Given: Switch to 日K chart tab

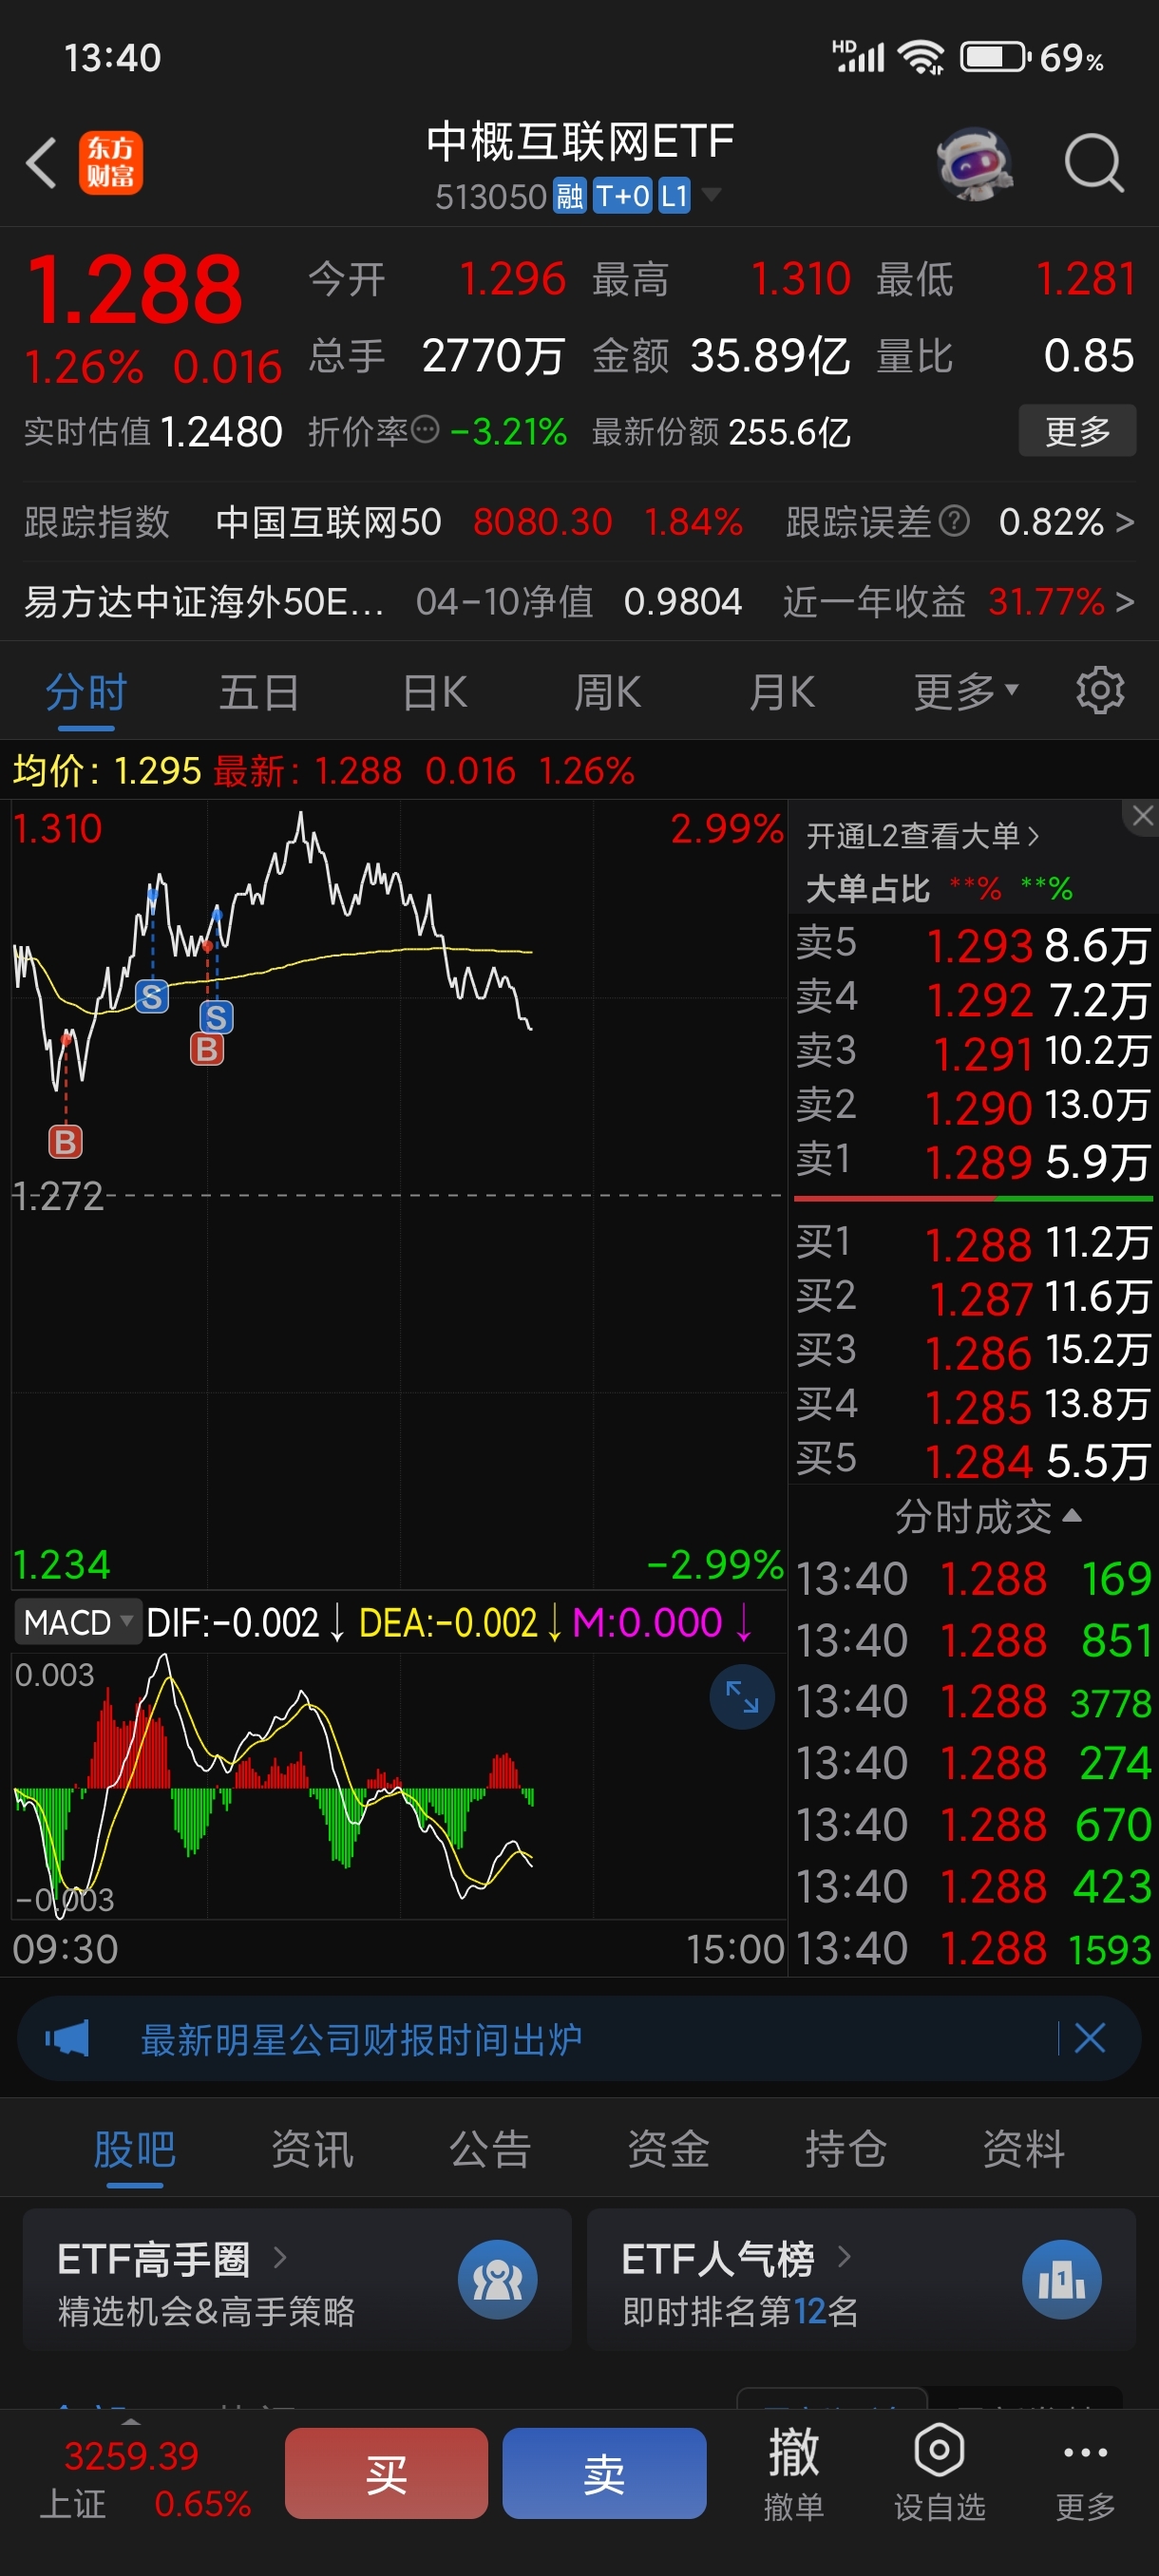Looking at the screenshot, I should [x=434, y=692].
